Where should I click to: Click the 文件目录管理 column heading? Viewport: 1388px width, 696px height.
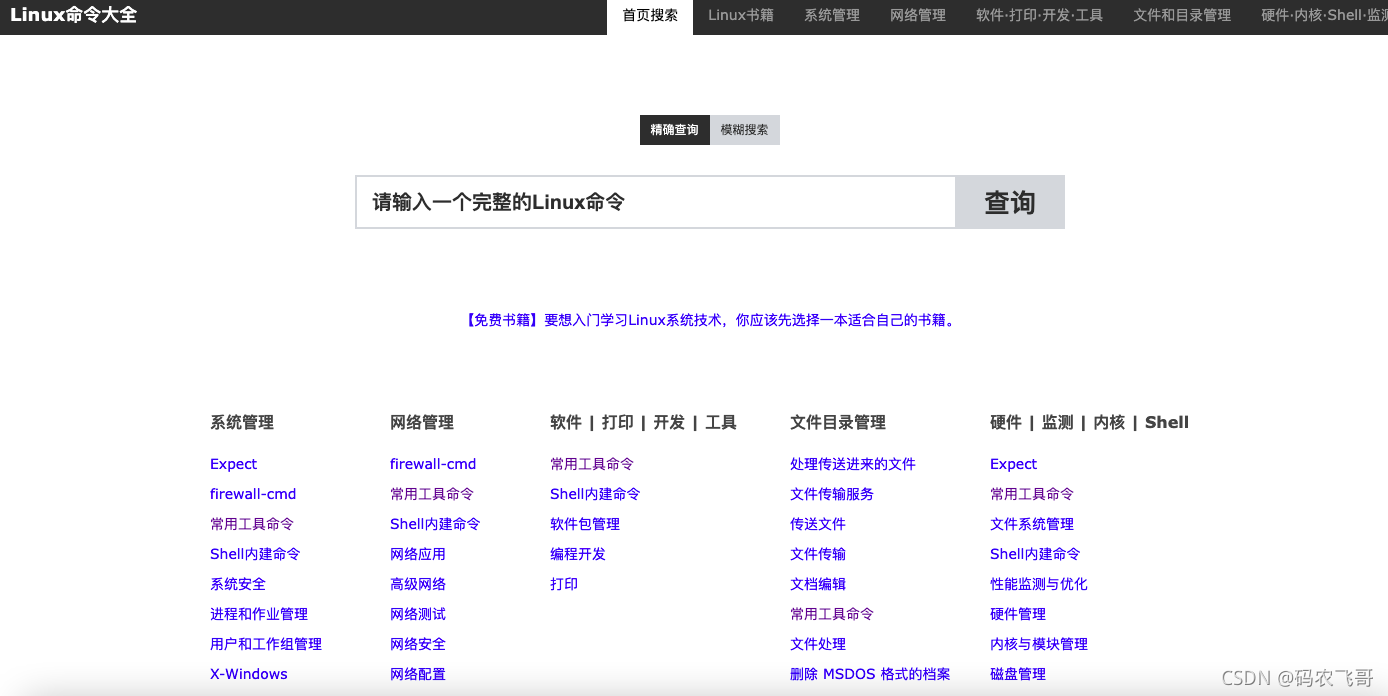tap(838, 423)
